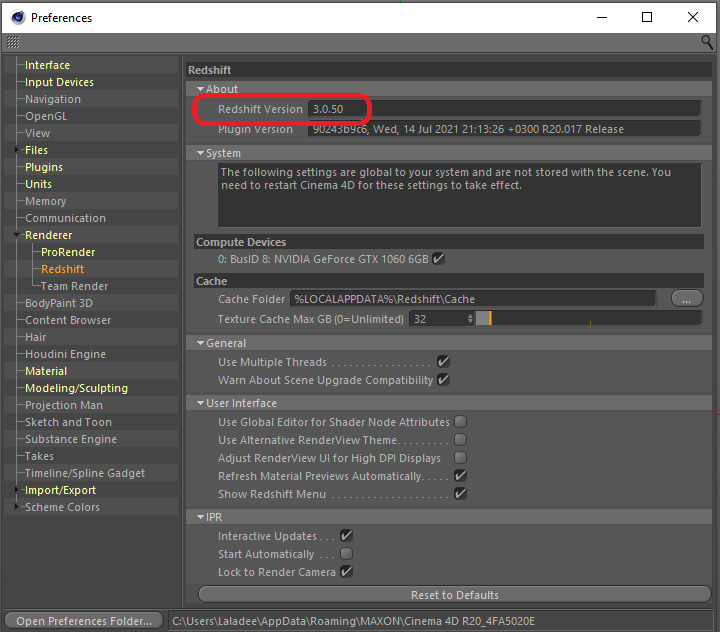
Task: Open Projection Man preferences
Action: (64, 405)
